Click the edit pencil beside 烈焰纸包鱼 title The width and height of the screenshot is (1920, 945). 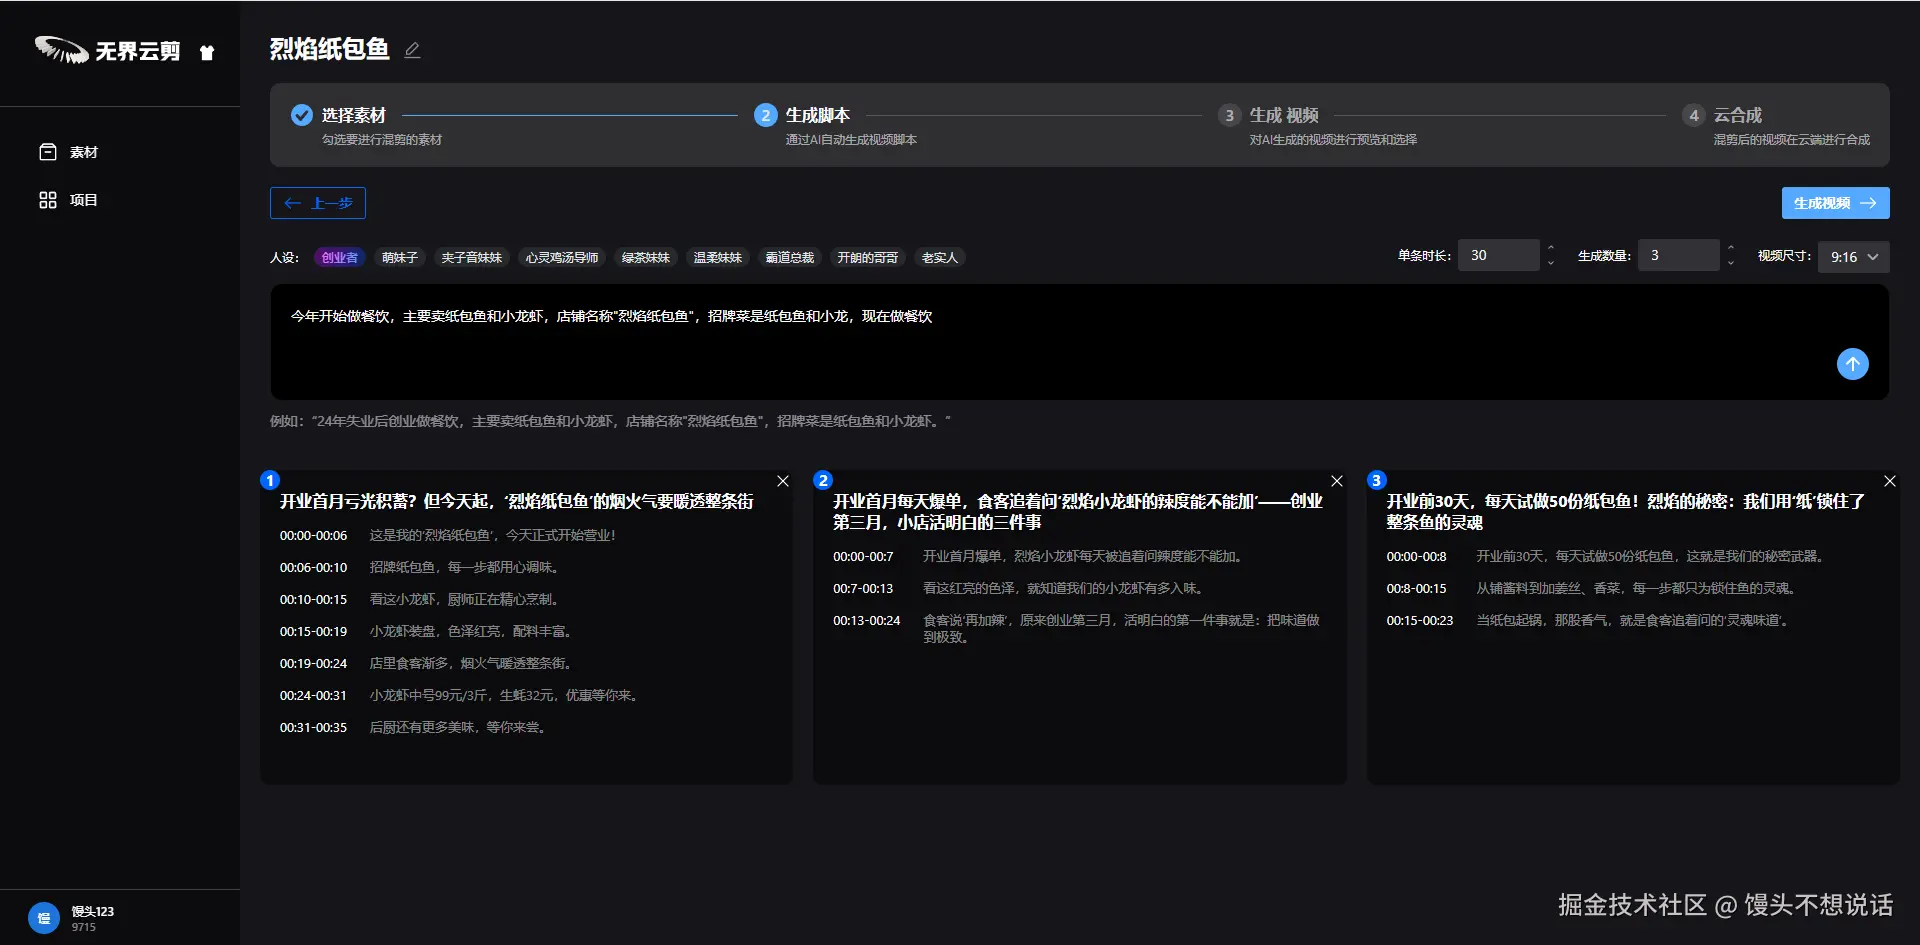click(412, 50)
